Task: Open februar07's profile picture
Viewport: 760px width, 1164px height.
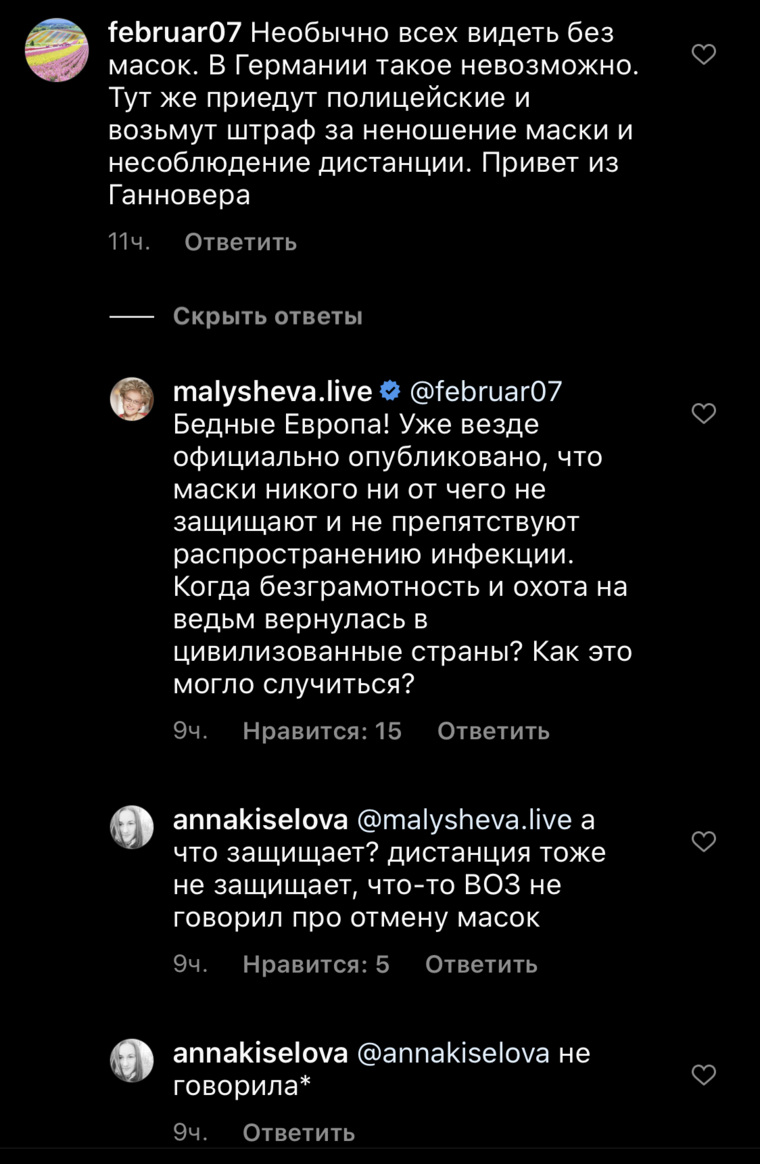Action: (x=54, y=54)
